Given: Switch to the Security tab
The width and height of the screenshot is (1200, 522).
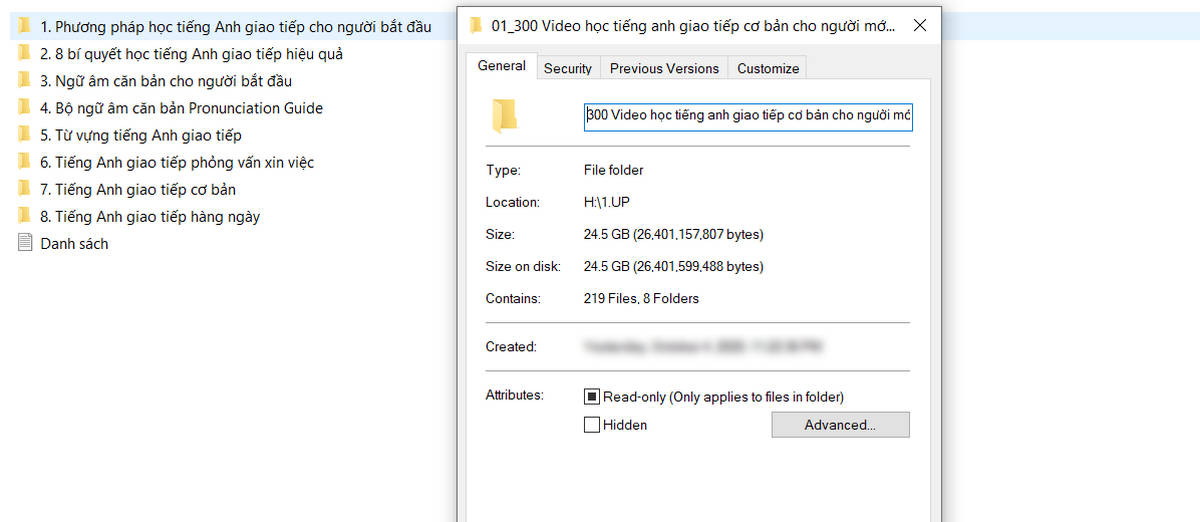Looking at the screenshot, I should tap(568, 68).
